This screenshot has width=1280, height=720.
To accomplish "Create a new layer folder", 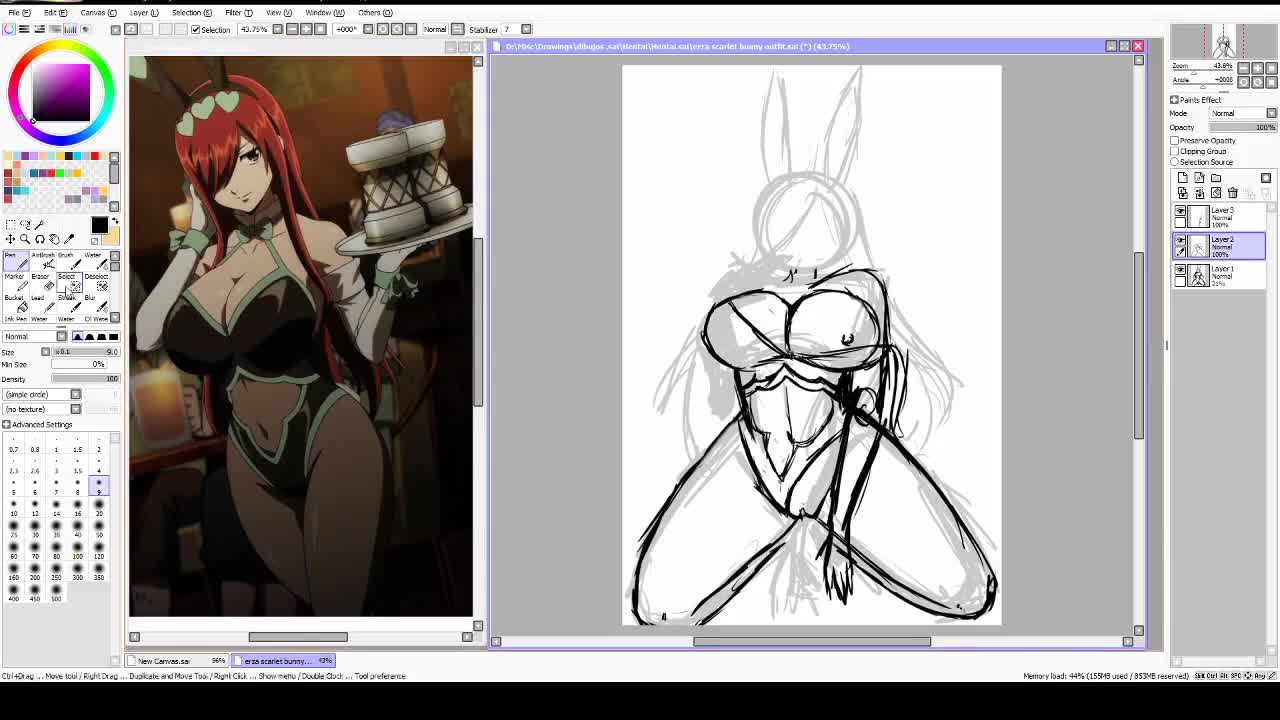I will click(x=1216, y=178).
